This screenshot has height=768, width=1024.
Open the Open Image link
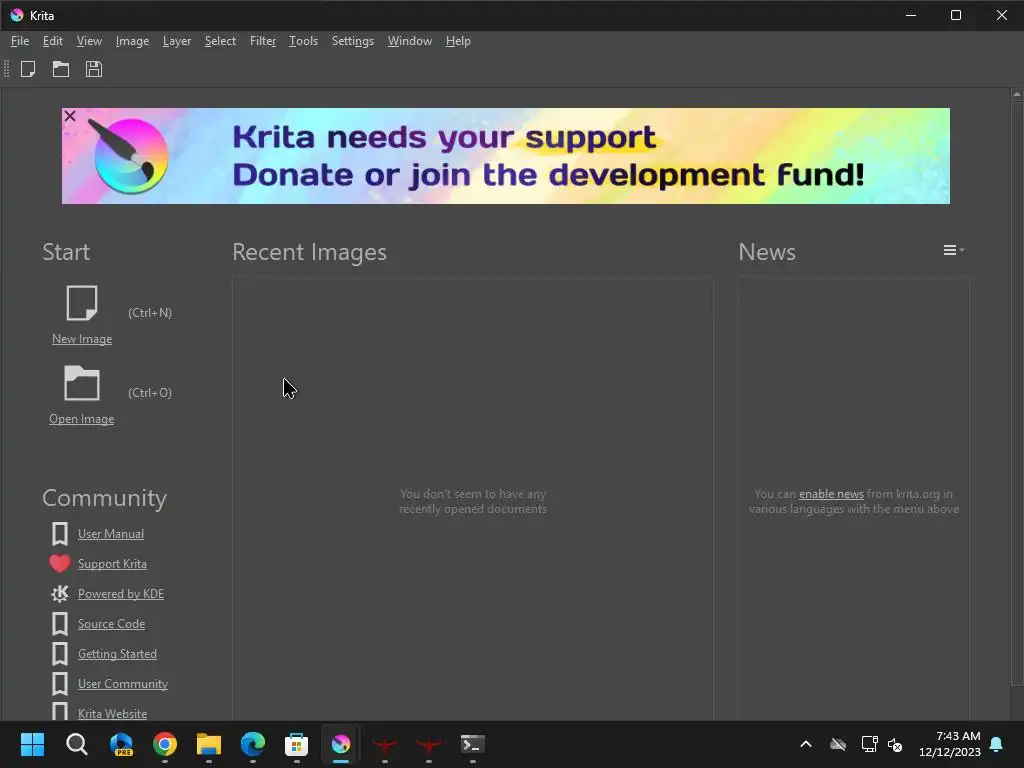[82, 419]
